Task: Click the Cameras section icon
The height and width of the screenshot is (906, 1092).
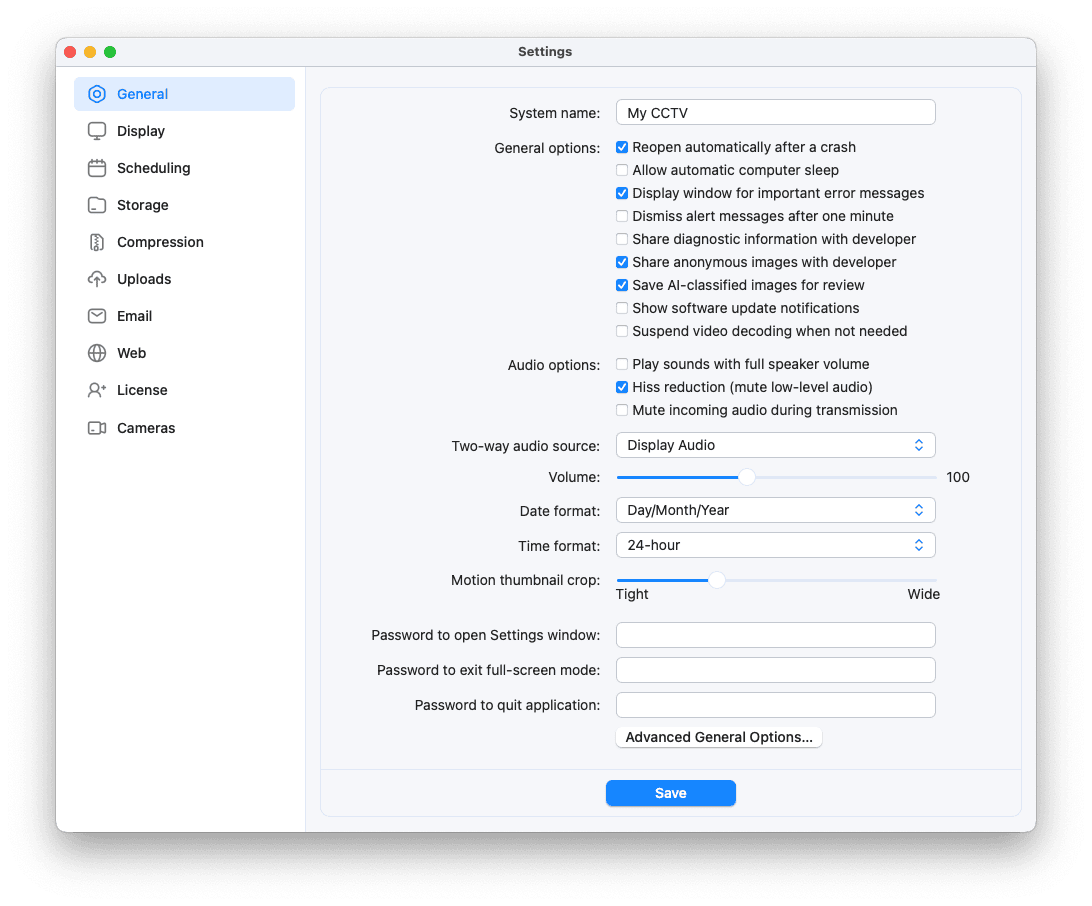Action: tap(96, 428)
